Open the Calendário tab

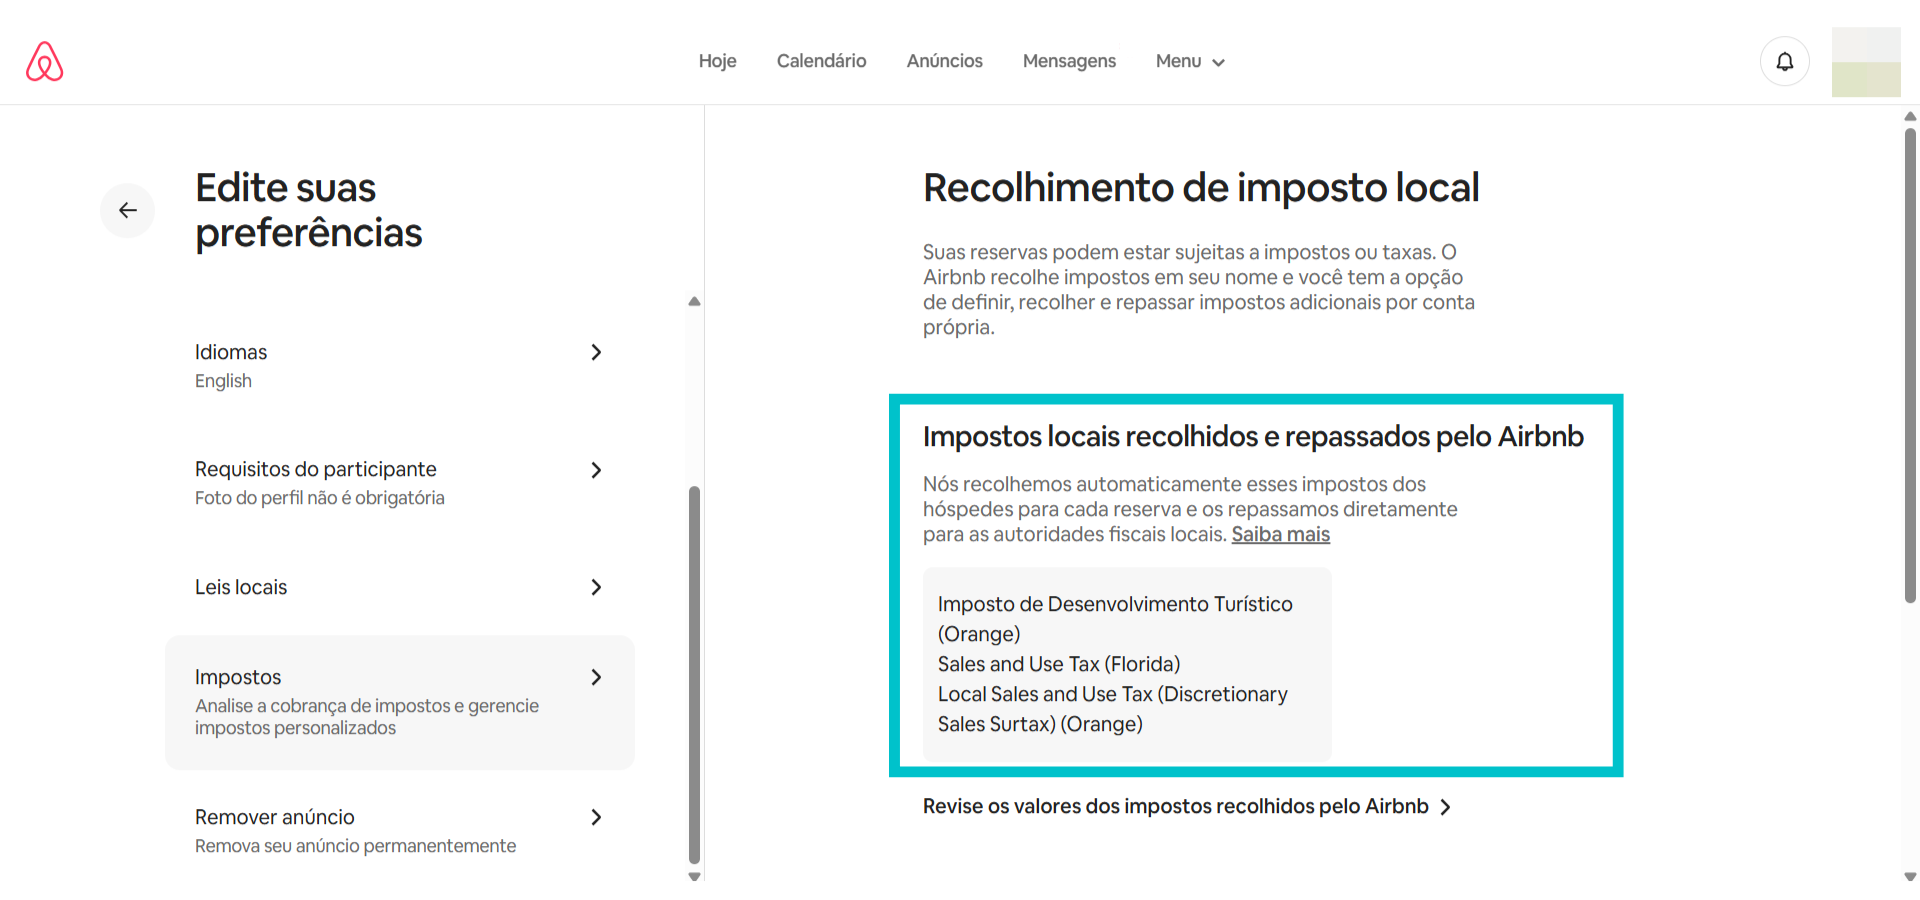[x=821, y=62]
